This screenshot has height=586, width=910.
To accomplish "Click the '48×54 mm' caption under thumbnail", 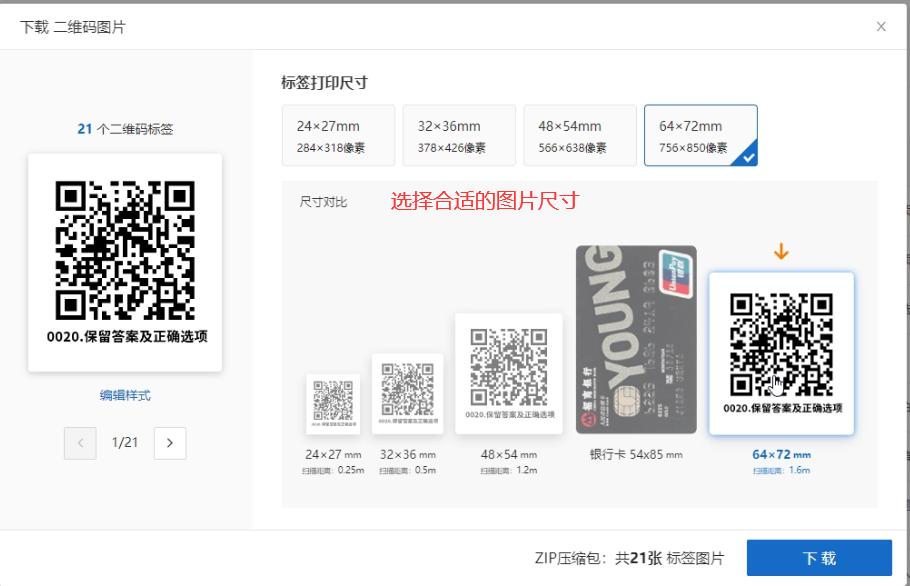I will tap(509, 454).
